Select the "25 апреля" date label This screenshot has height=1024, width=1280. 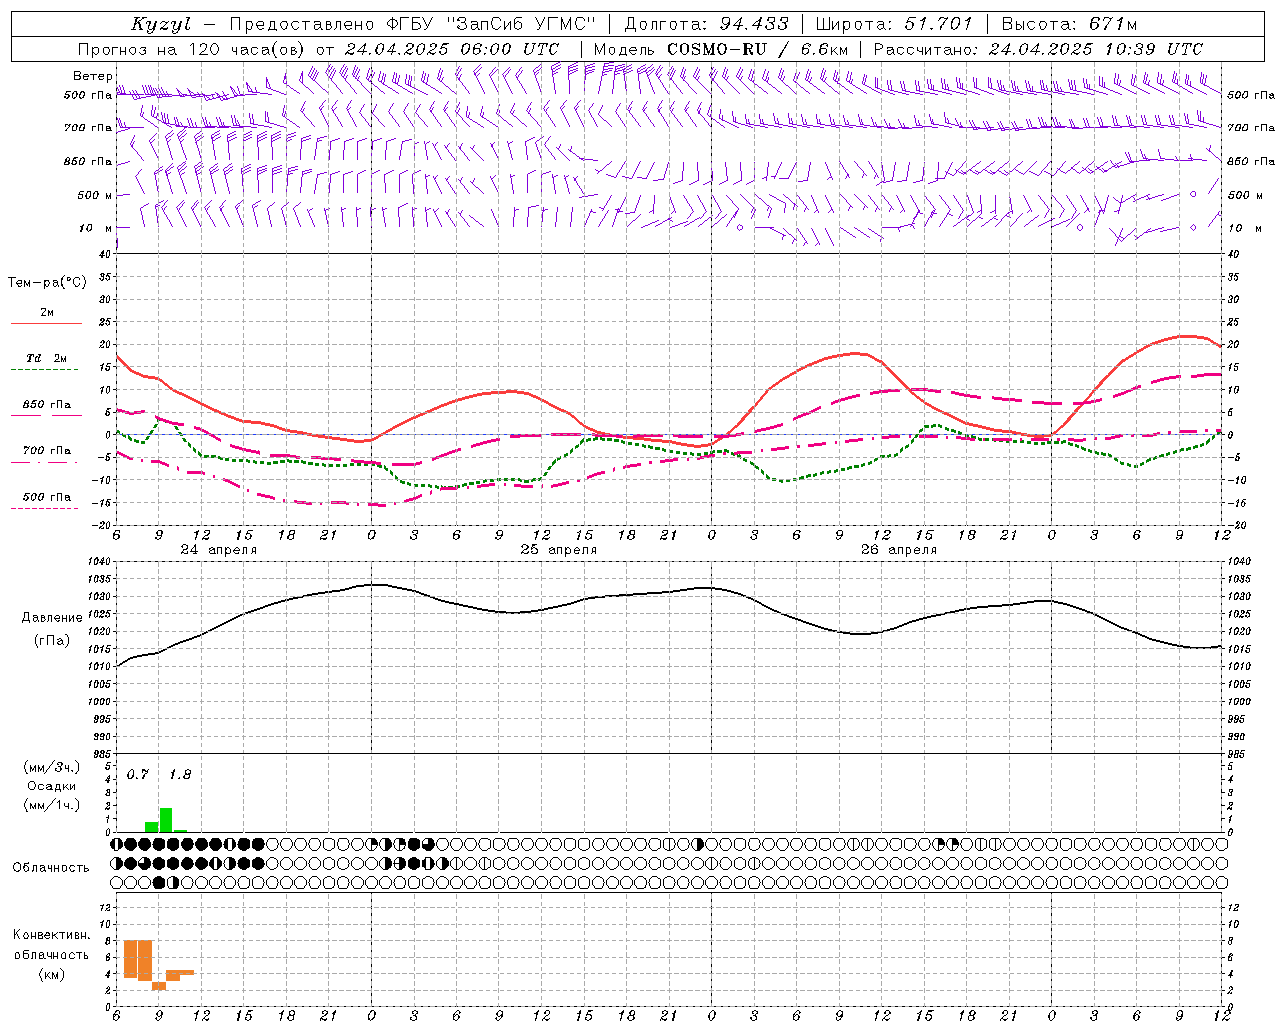(559, 550)
